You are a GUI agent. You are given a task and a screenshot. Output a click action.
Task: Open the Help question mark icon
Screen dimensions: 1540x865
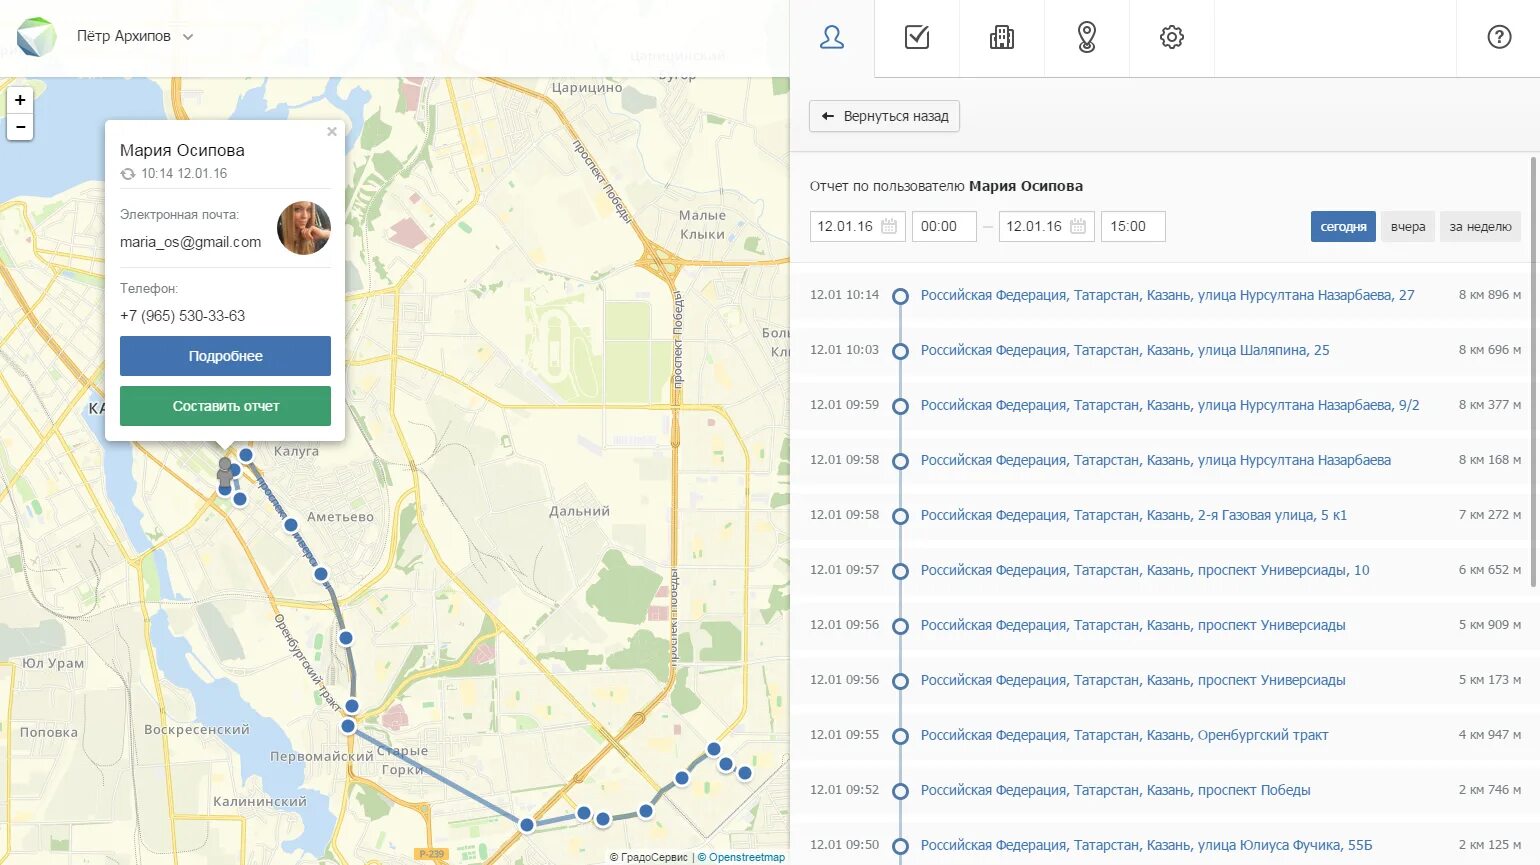point(1499,38)
